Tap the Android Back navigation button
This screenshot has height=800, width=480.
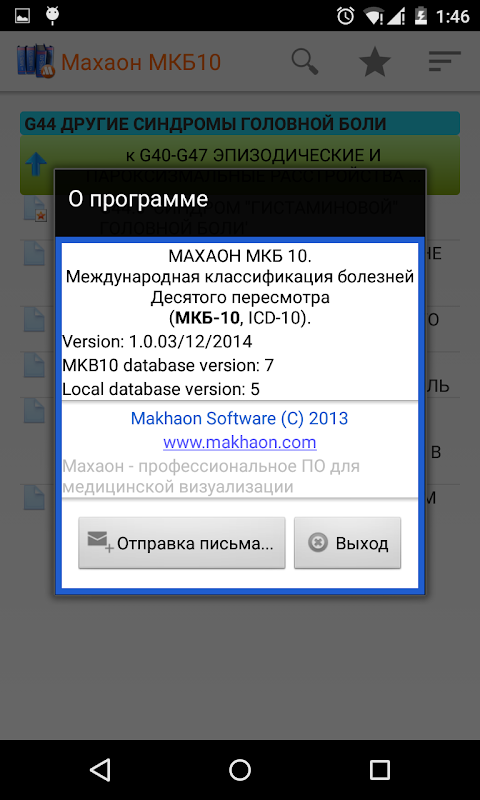click(x=100, y=769)
